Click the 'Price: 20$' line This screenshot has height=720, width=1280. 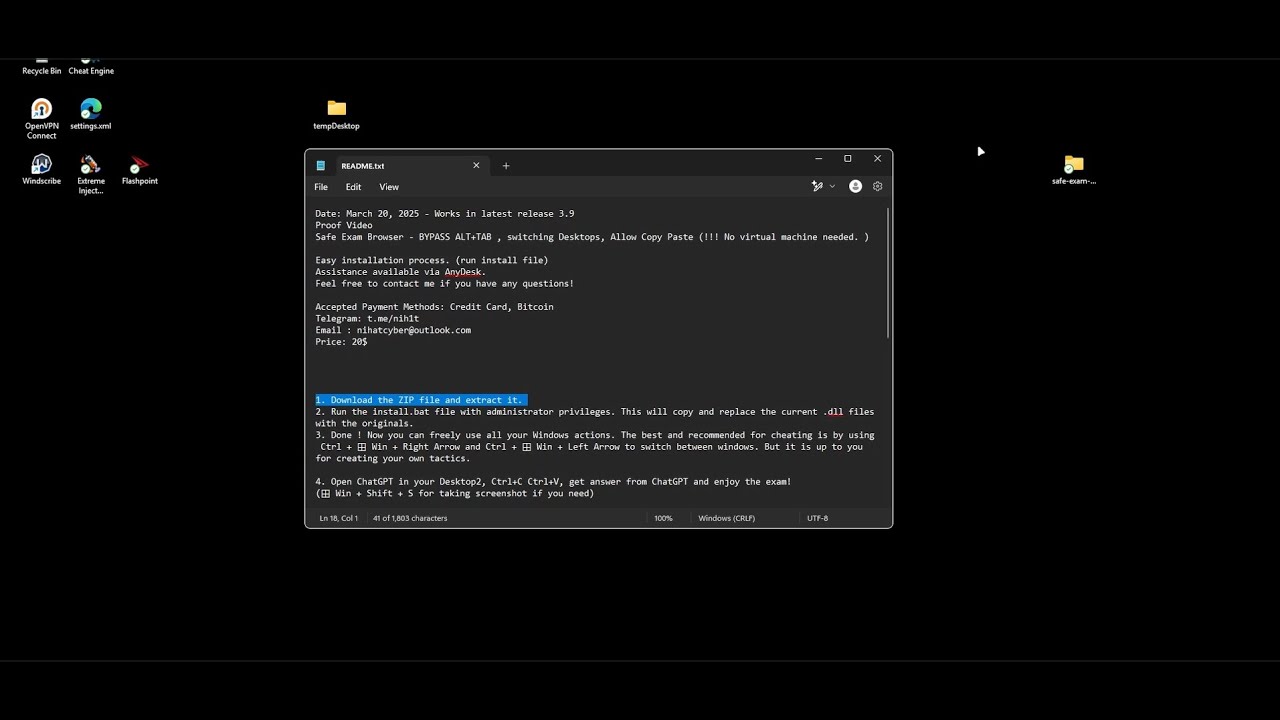(x=341, y=342)
